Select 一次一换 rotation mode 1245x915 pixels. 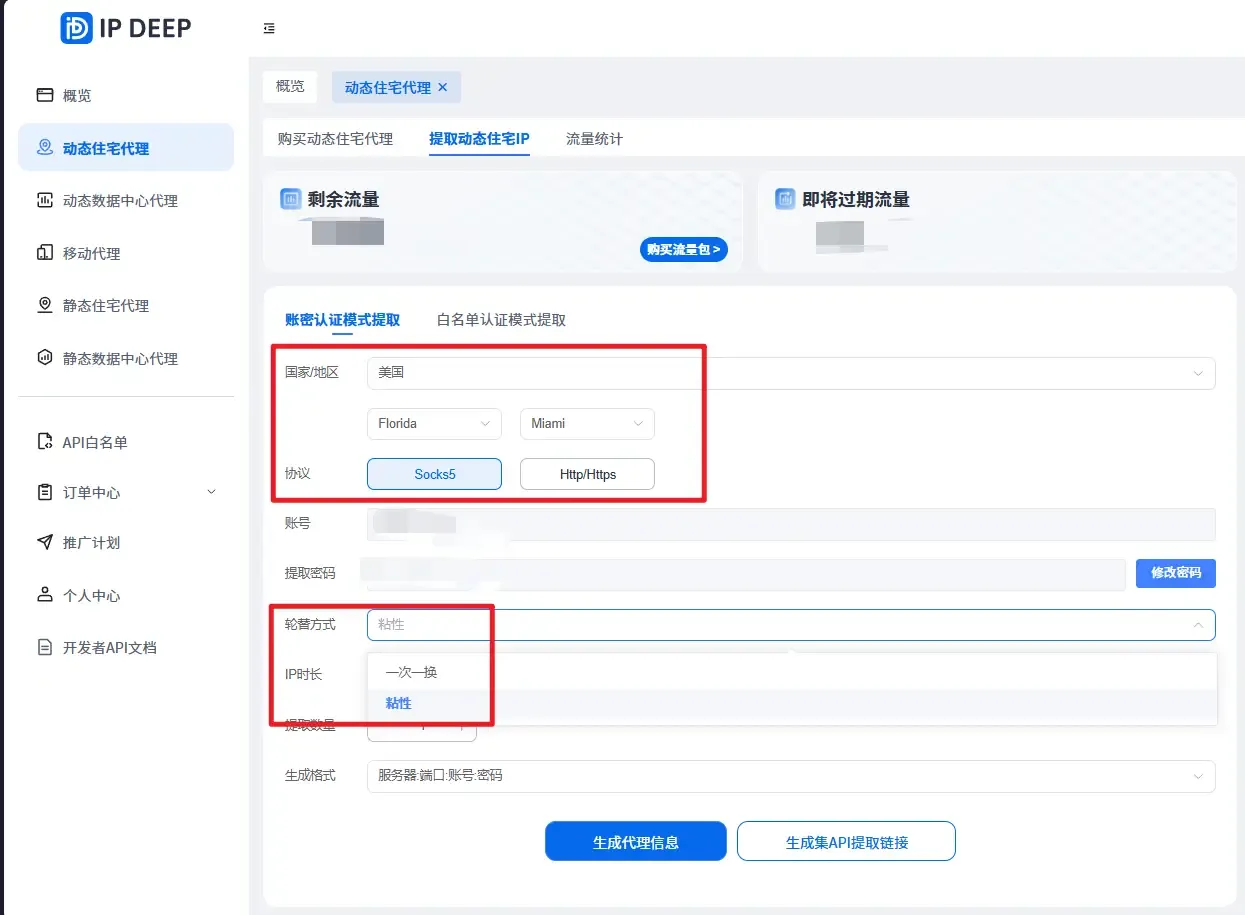(x=410, y=674)
